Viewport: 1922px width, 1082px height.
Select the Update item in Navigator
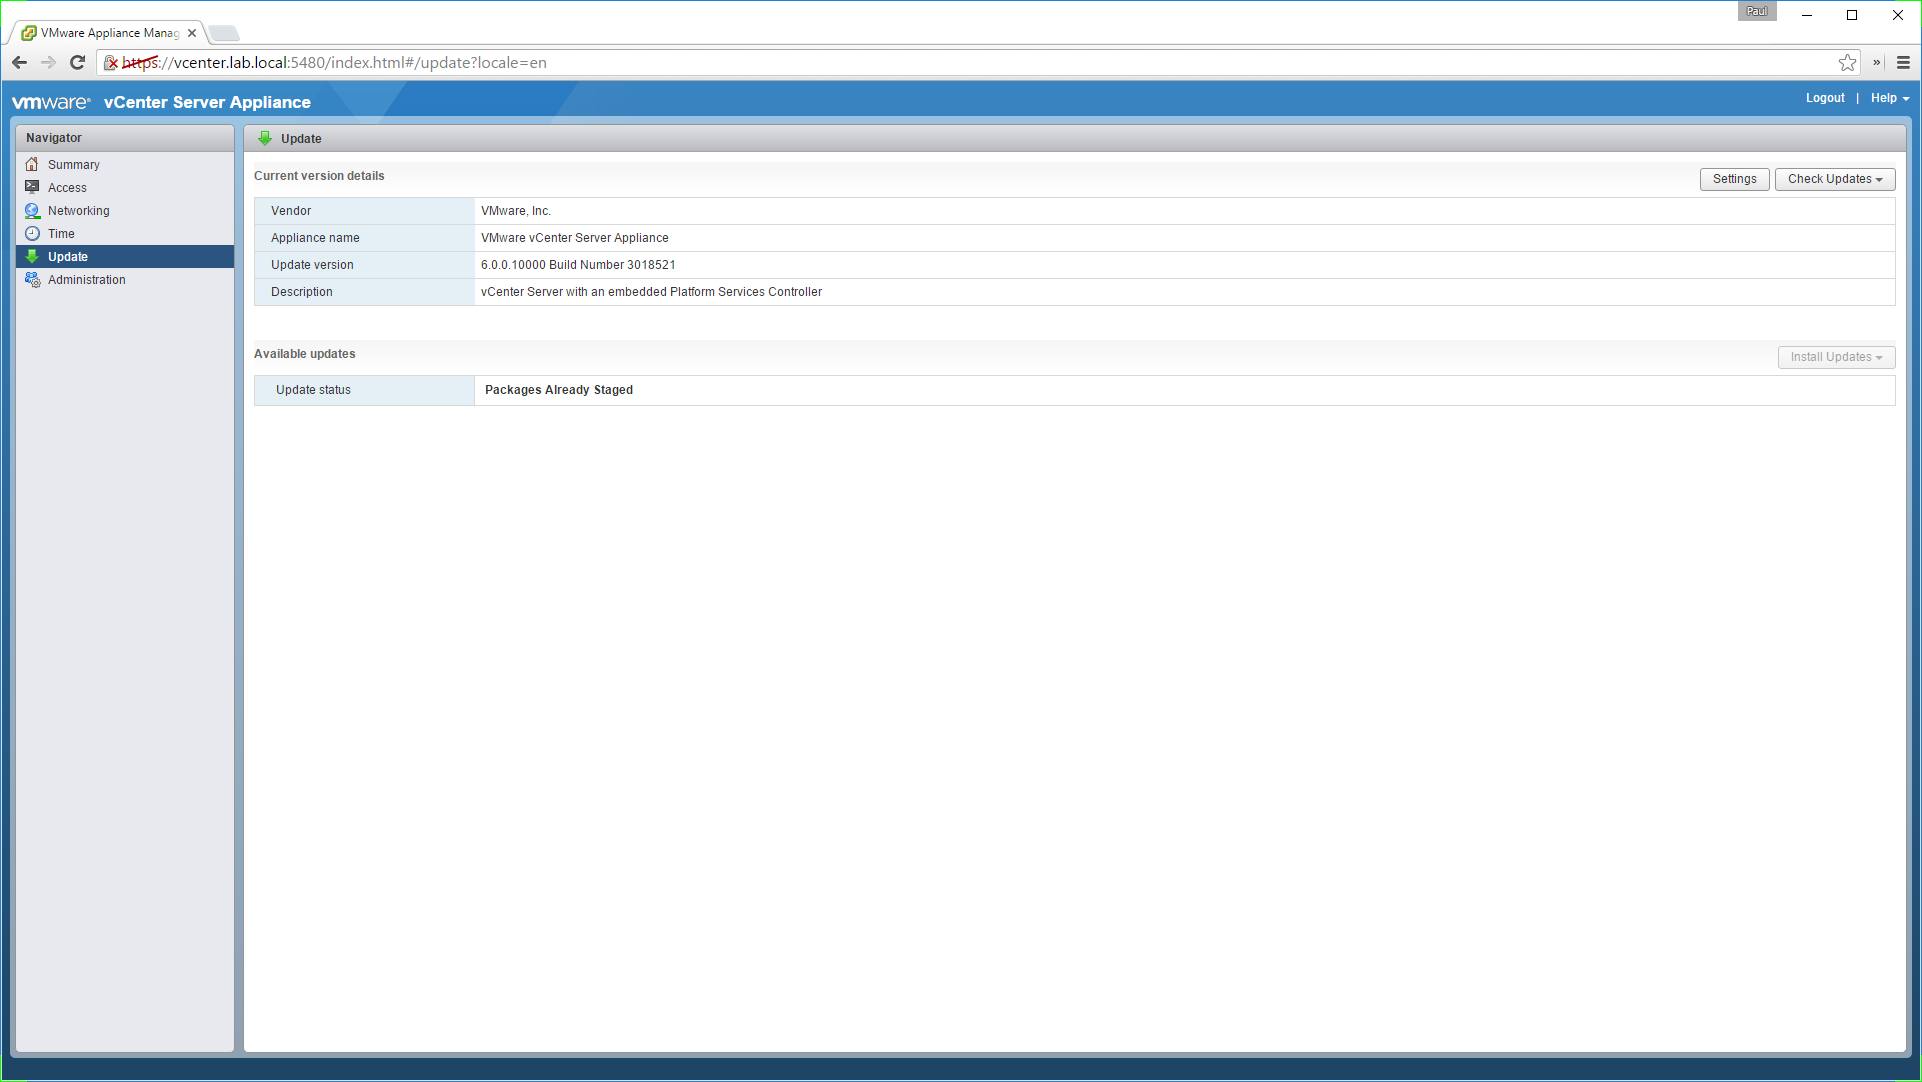tap(125, 256)
